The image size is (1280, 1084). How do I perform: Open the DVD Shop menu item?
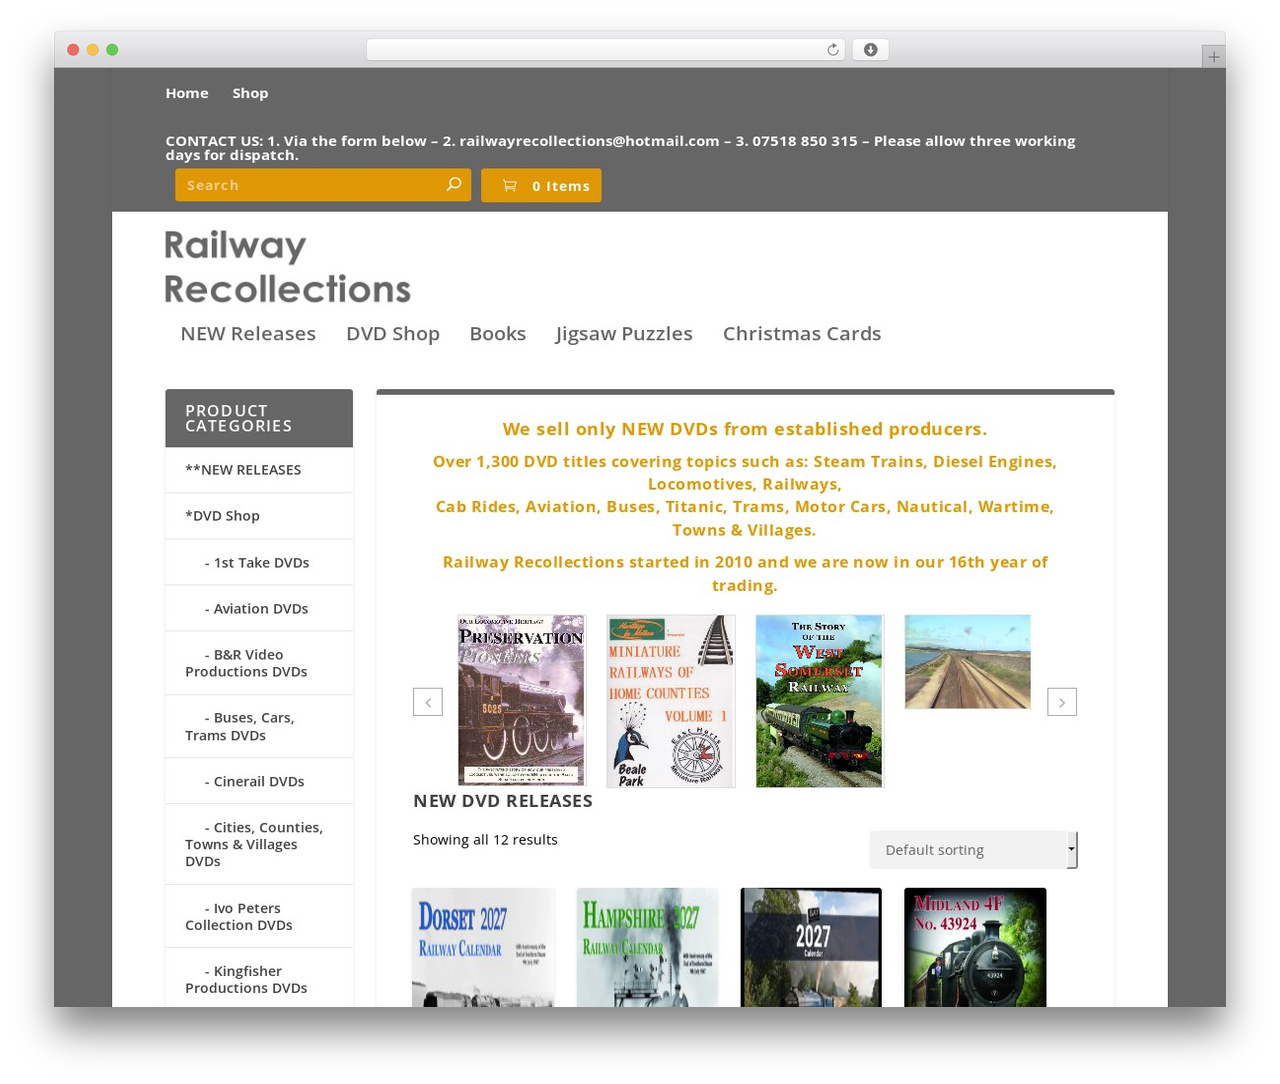393,334
